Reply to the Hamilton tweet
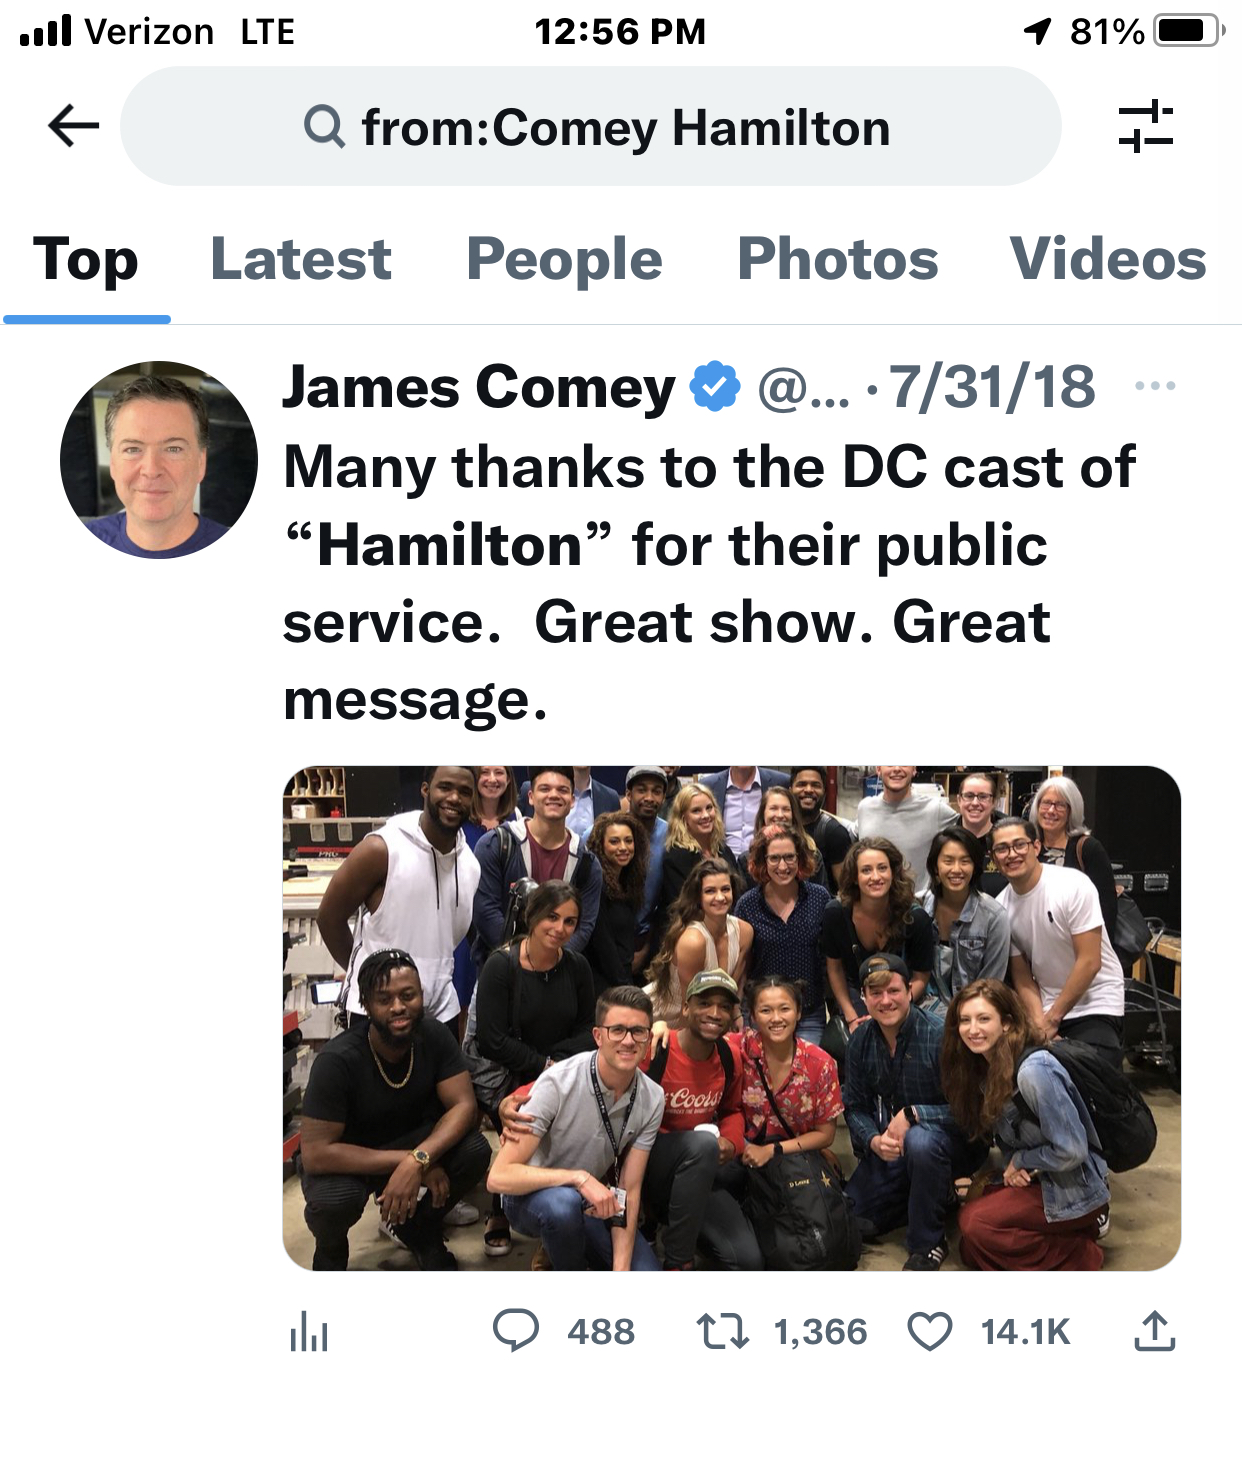Screen dimensions: 1242x1462 tap(516, 1332)
